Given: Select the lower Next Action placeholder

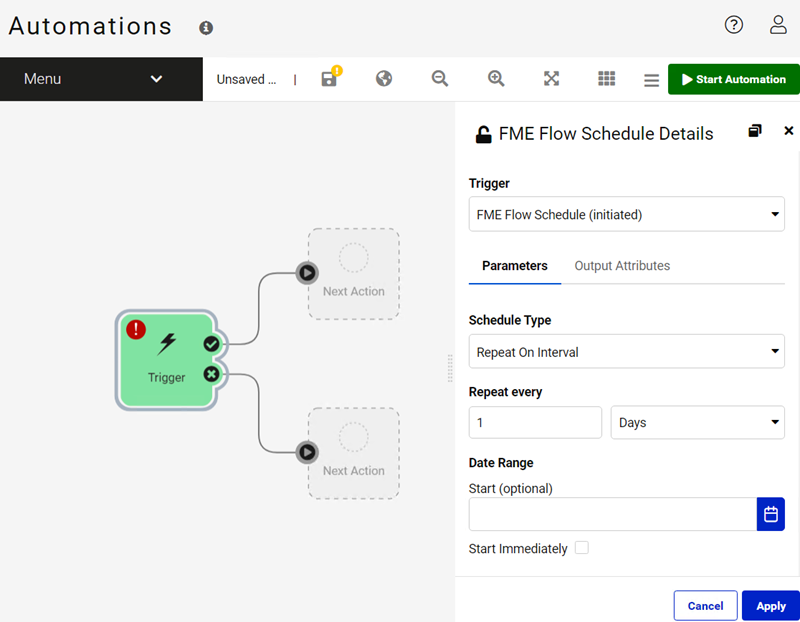Looking at the screenshot, I should [x=354, y=453].
